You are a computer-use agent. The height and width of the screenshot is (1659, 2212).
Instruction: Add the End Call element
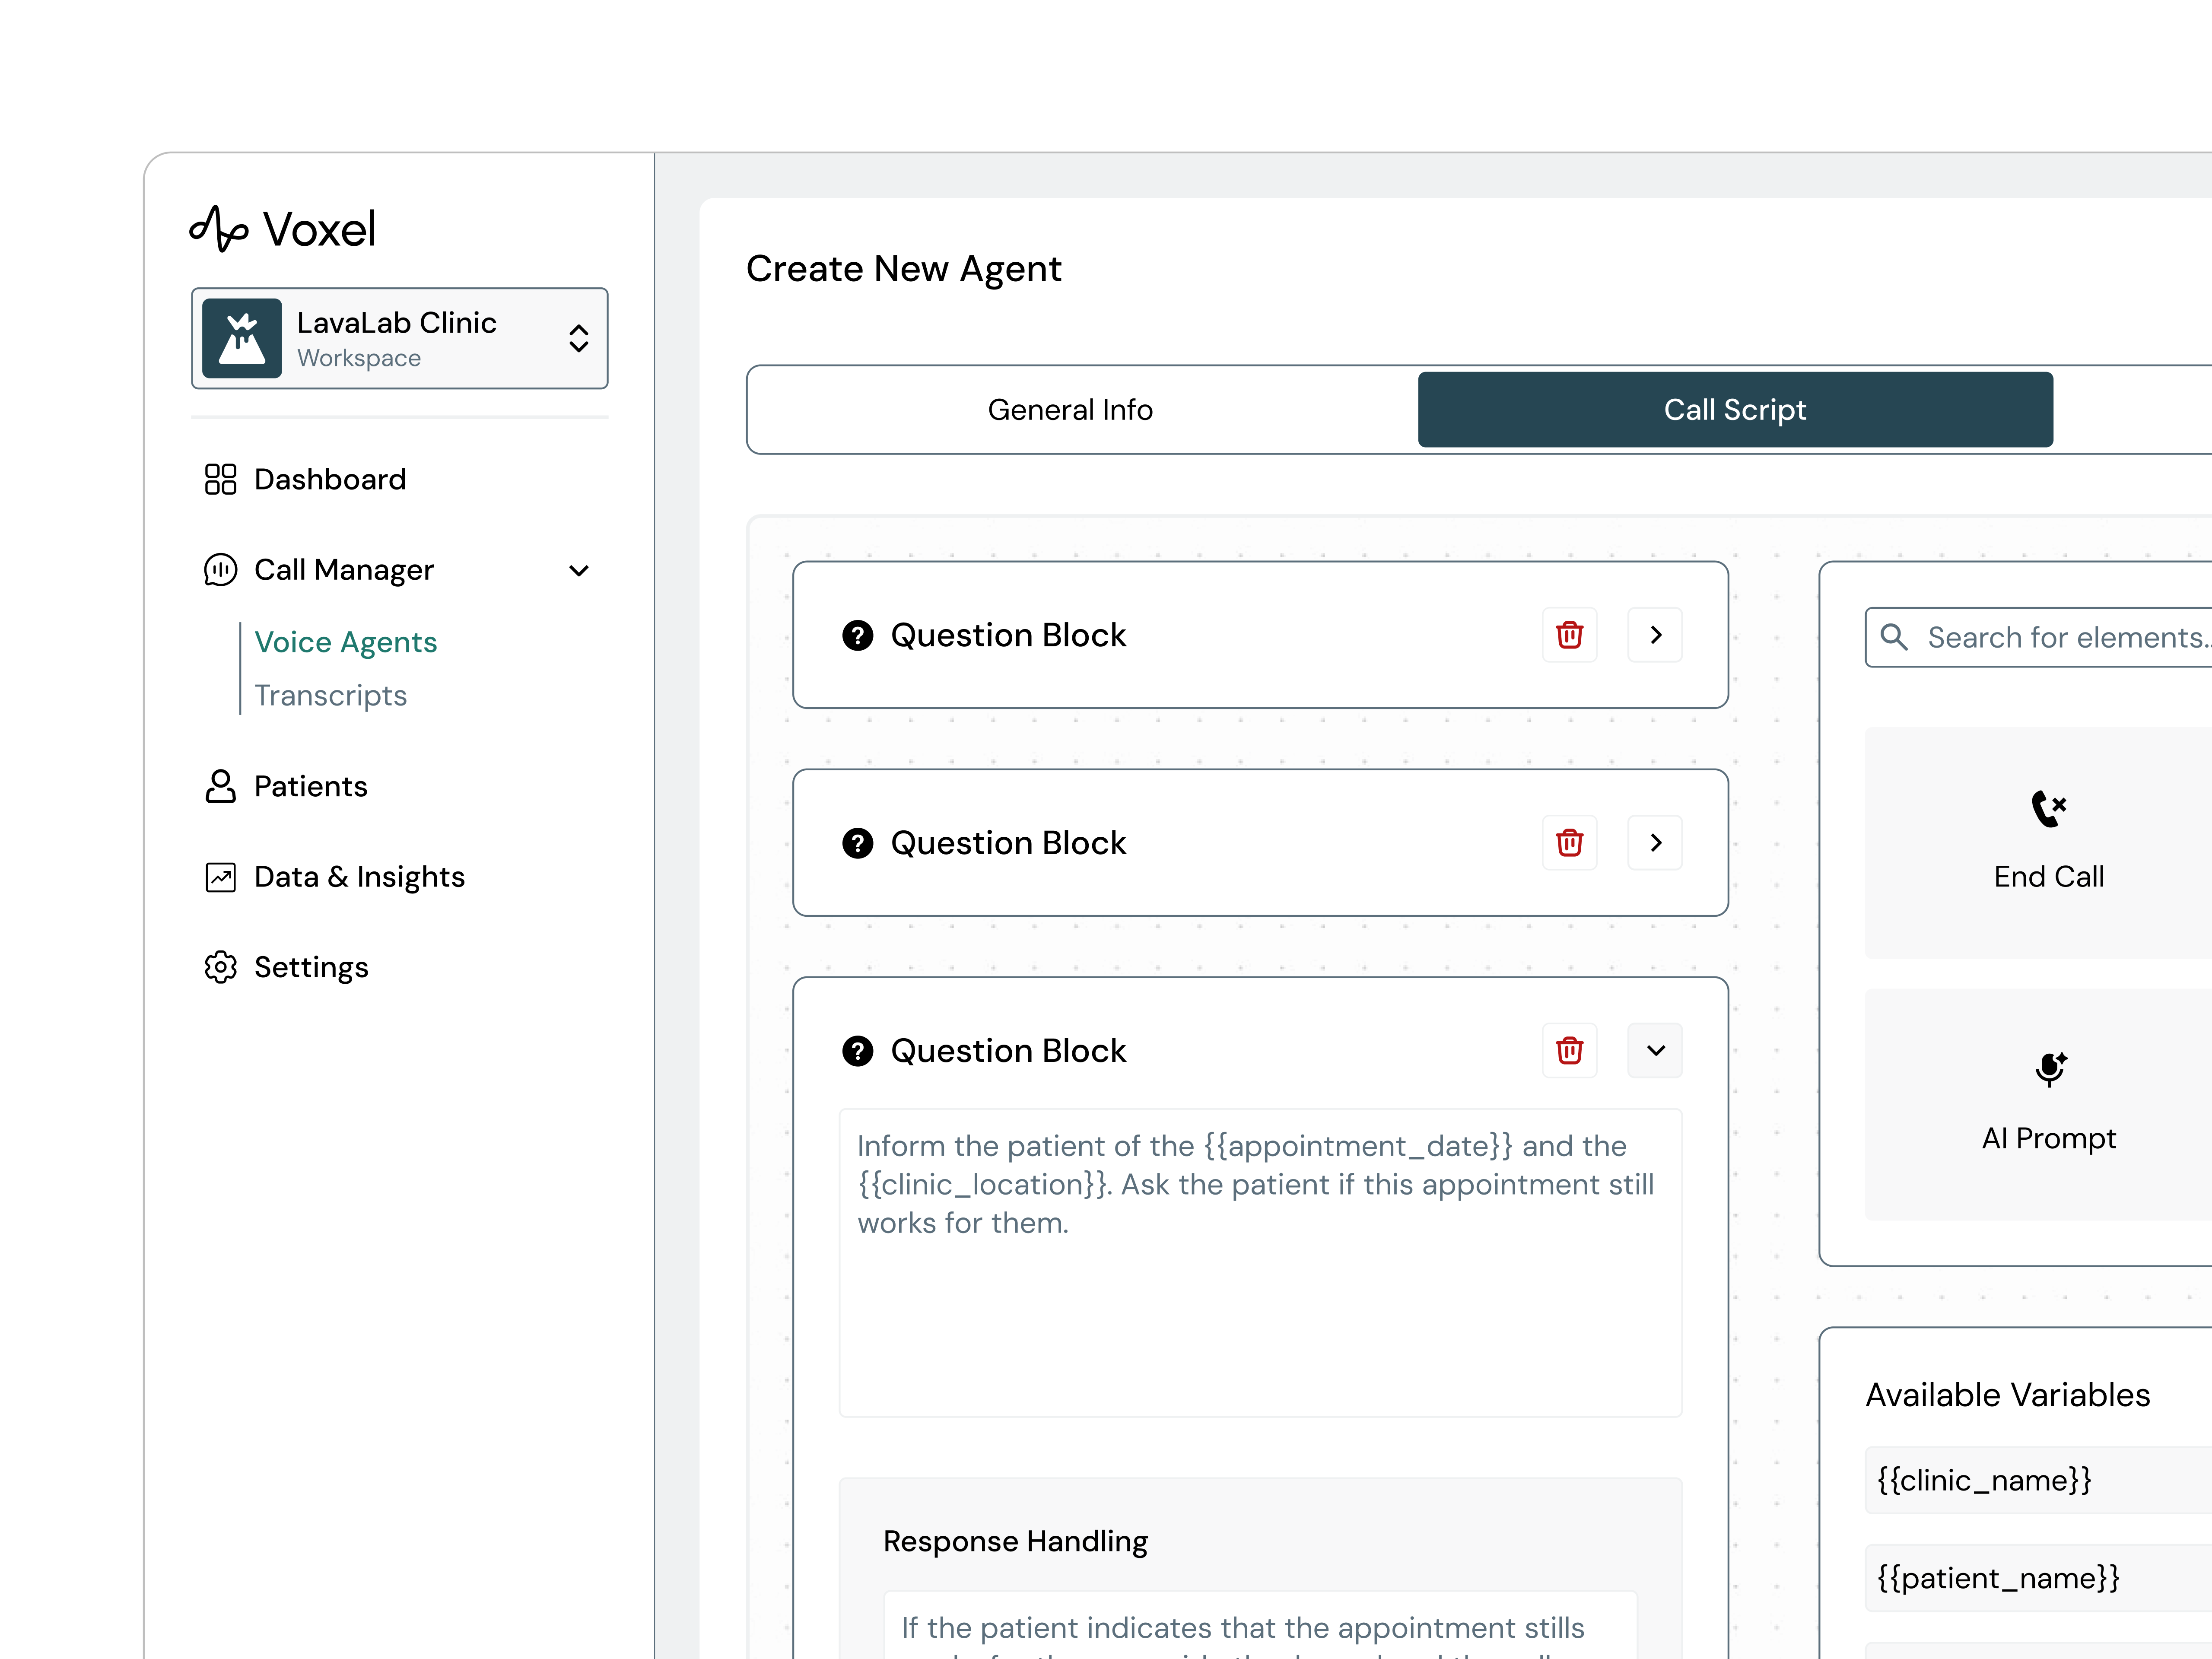coord(2040,843)
